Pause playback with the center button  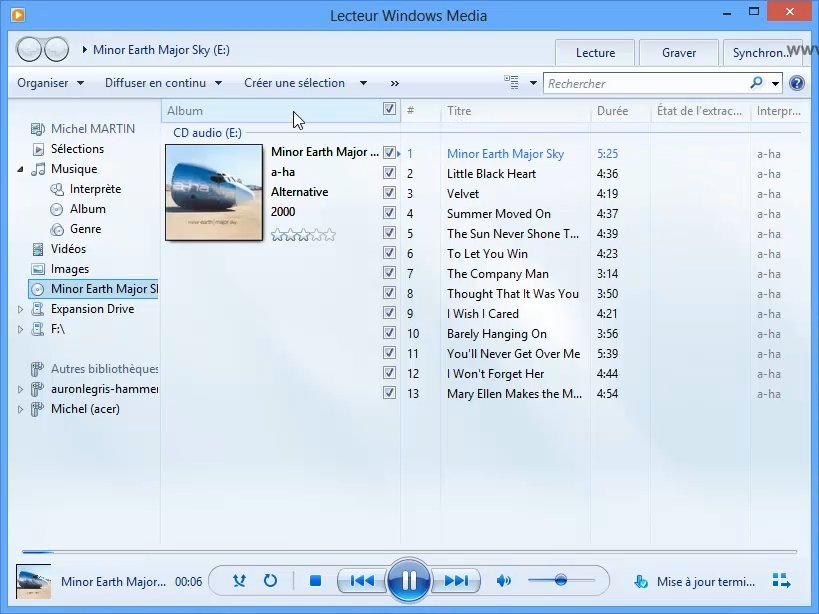[x=409, y=580]
